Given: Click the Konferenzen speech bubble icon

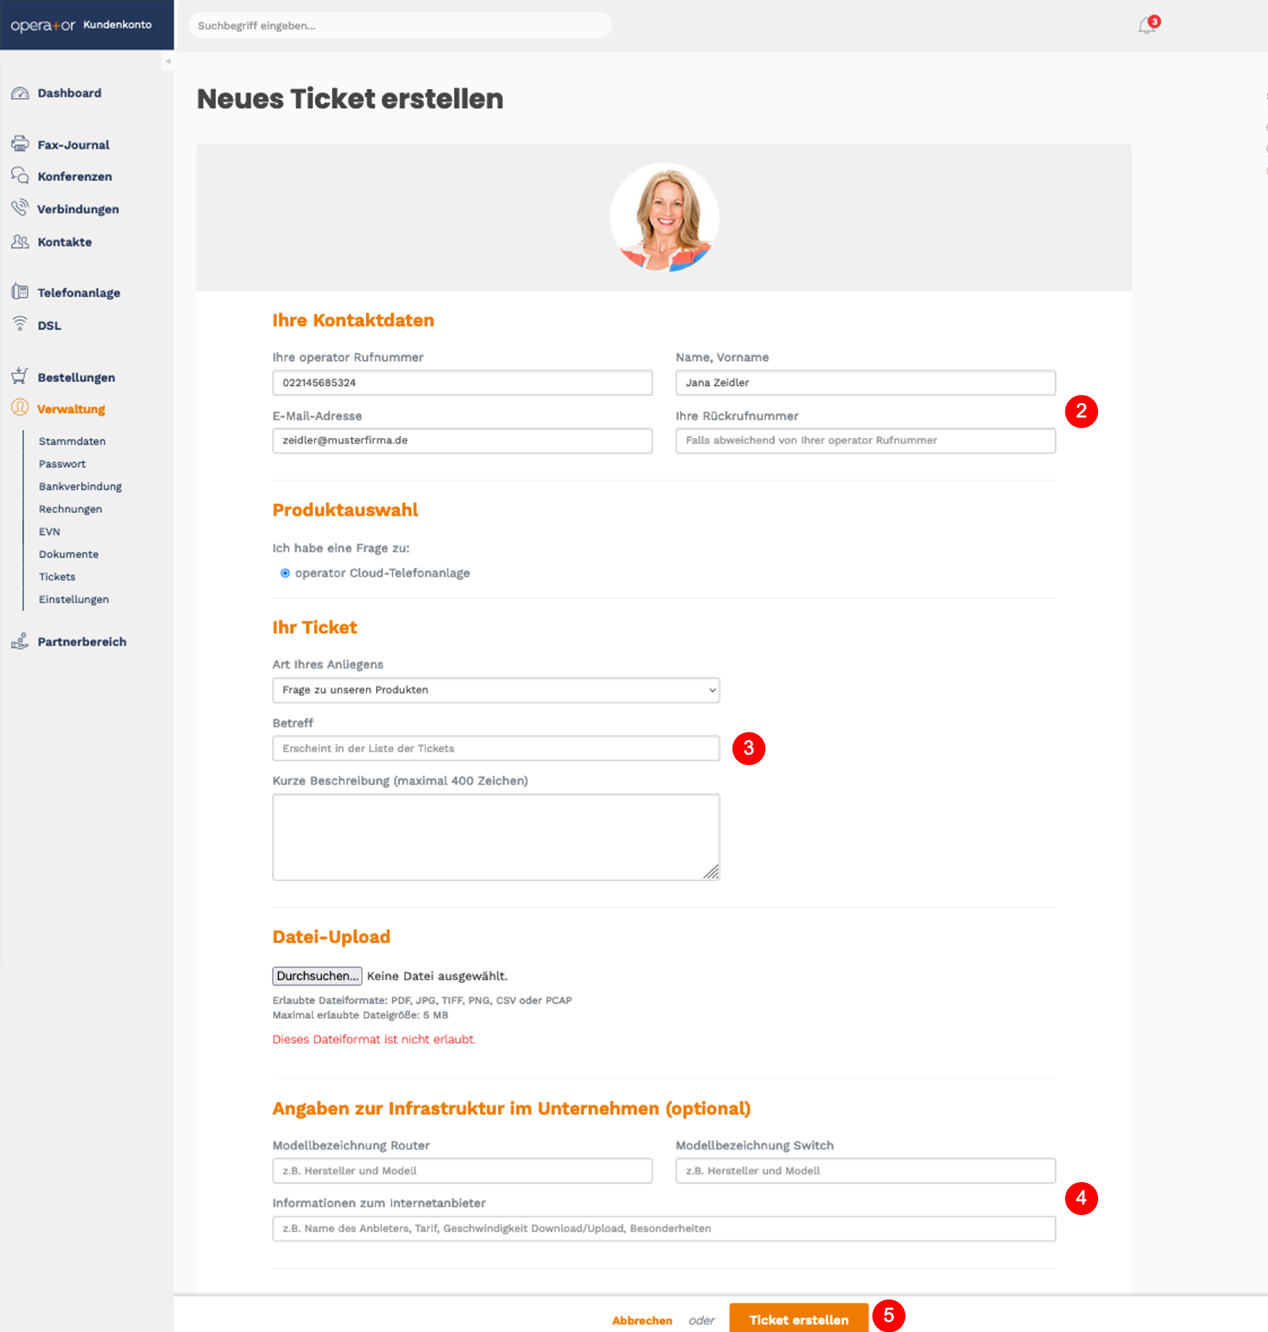Looking at the screenshot, I should point(20,176).
